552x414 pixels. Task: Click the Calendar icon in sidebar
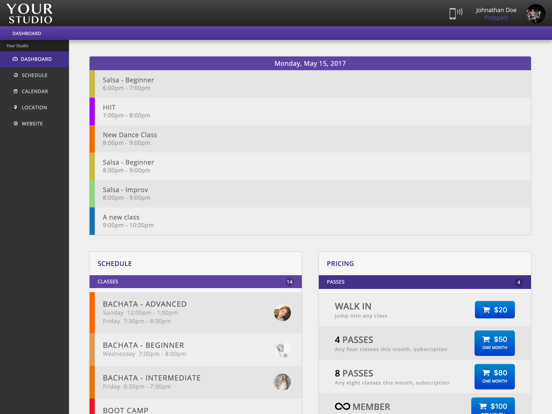tap(15, 91)
